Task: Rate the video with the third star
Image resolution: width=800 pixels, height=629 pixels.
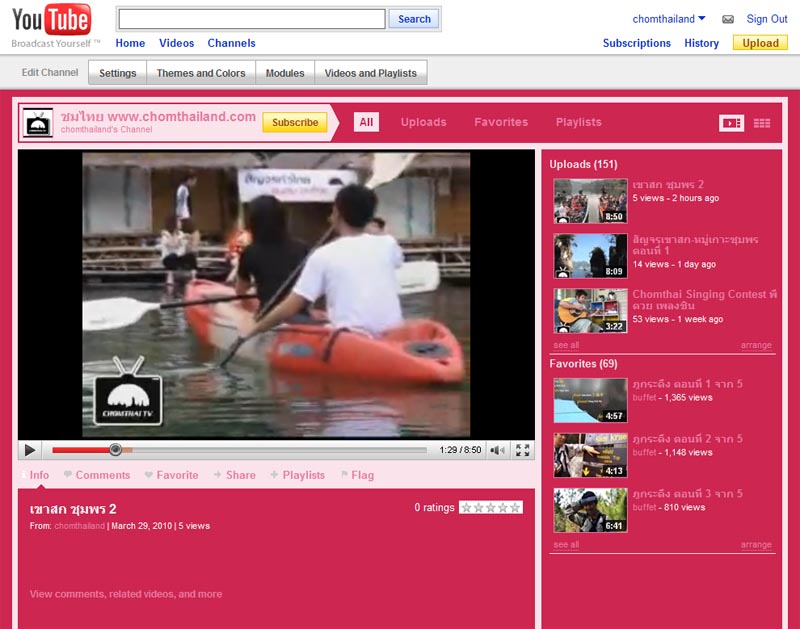Action: tap(490, 508)
